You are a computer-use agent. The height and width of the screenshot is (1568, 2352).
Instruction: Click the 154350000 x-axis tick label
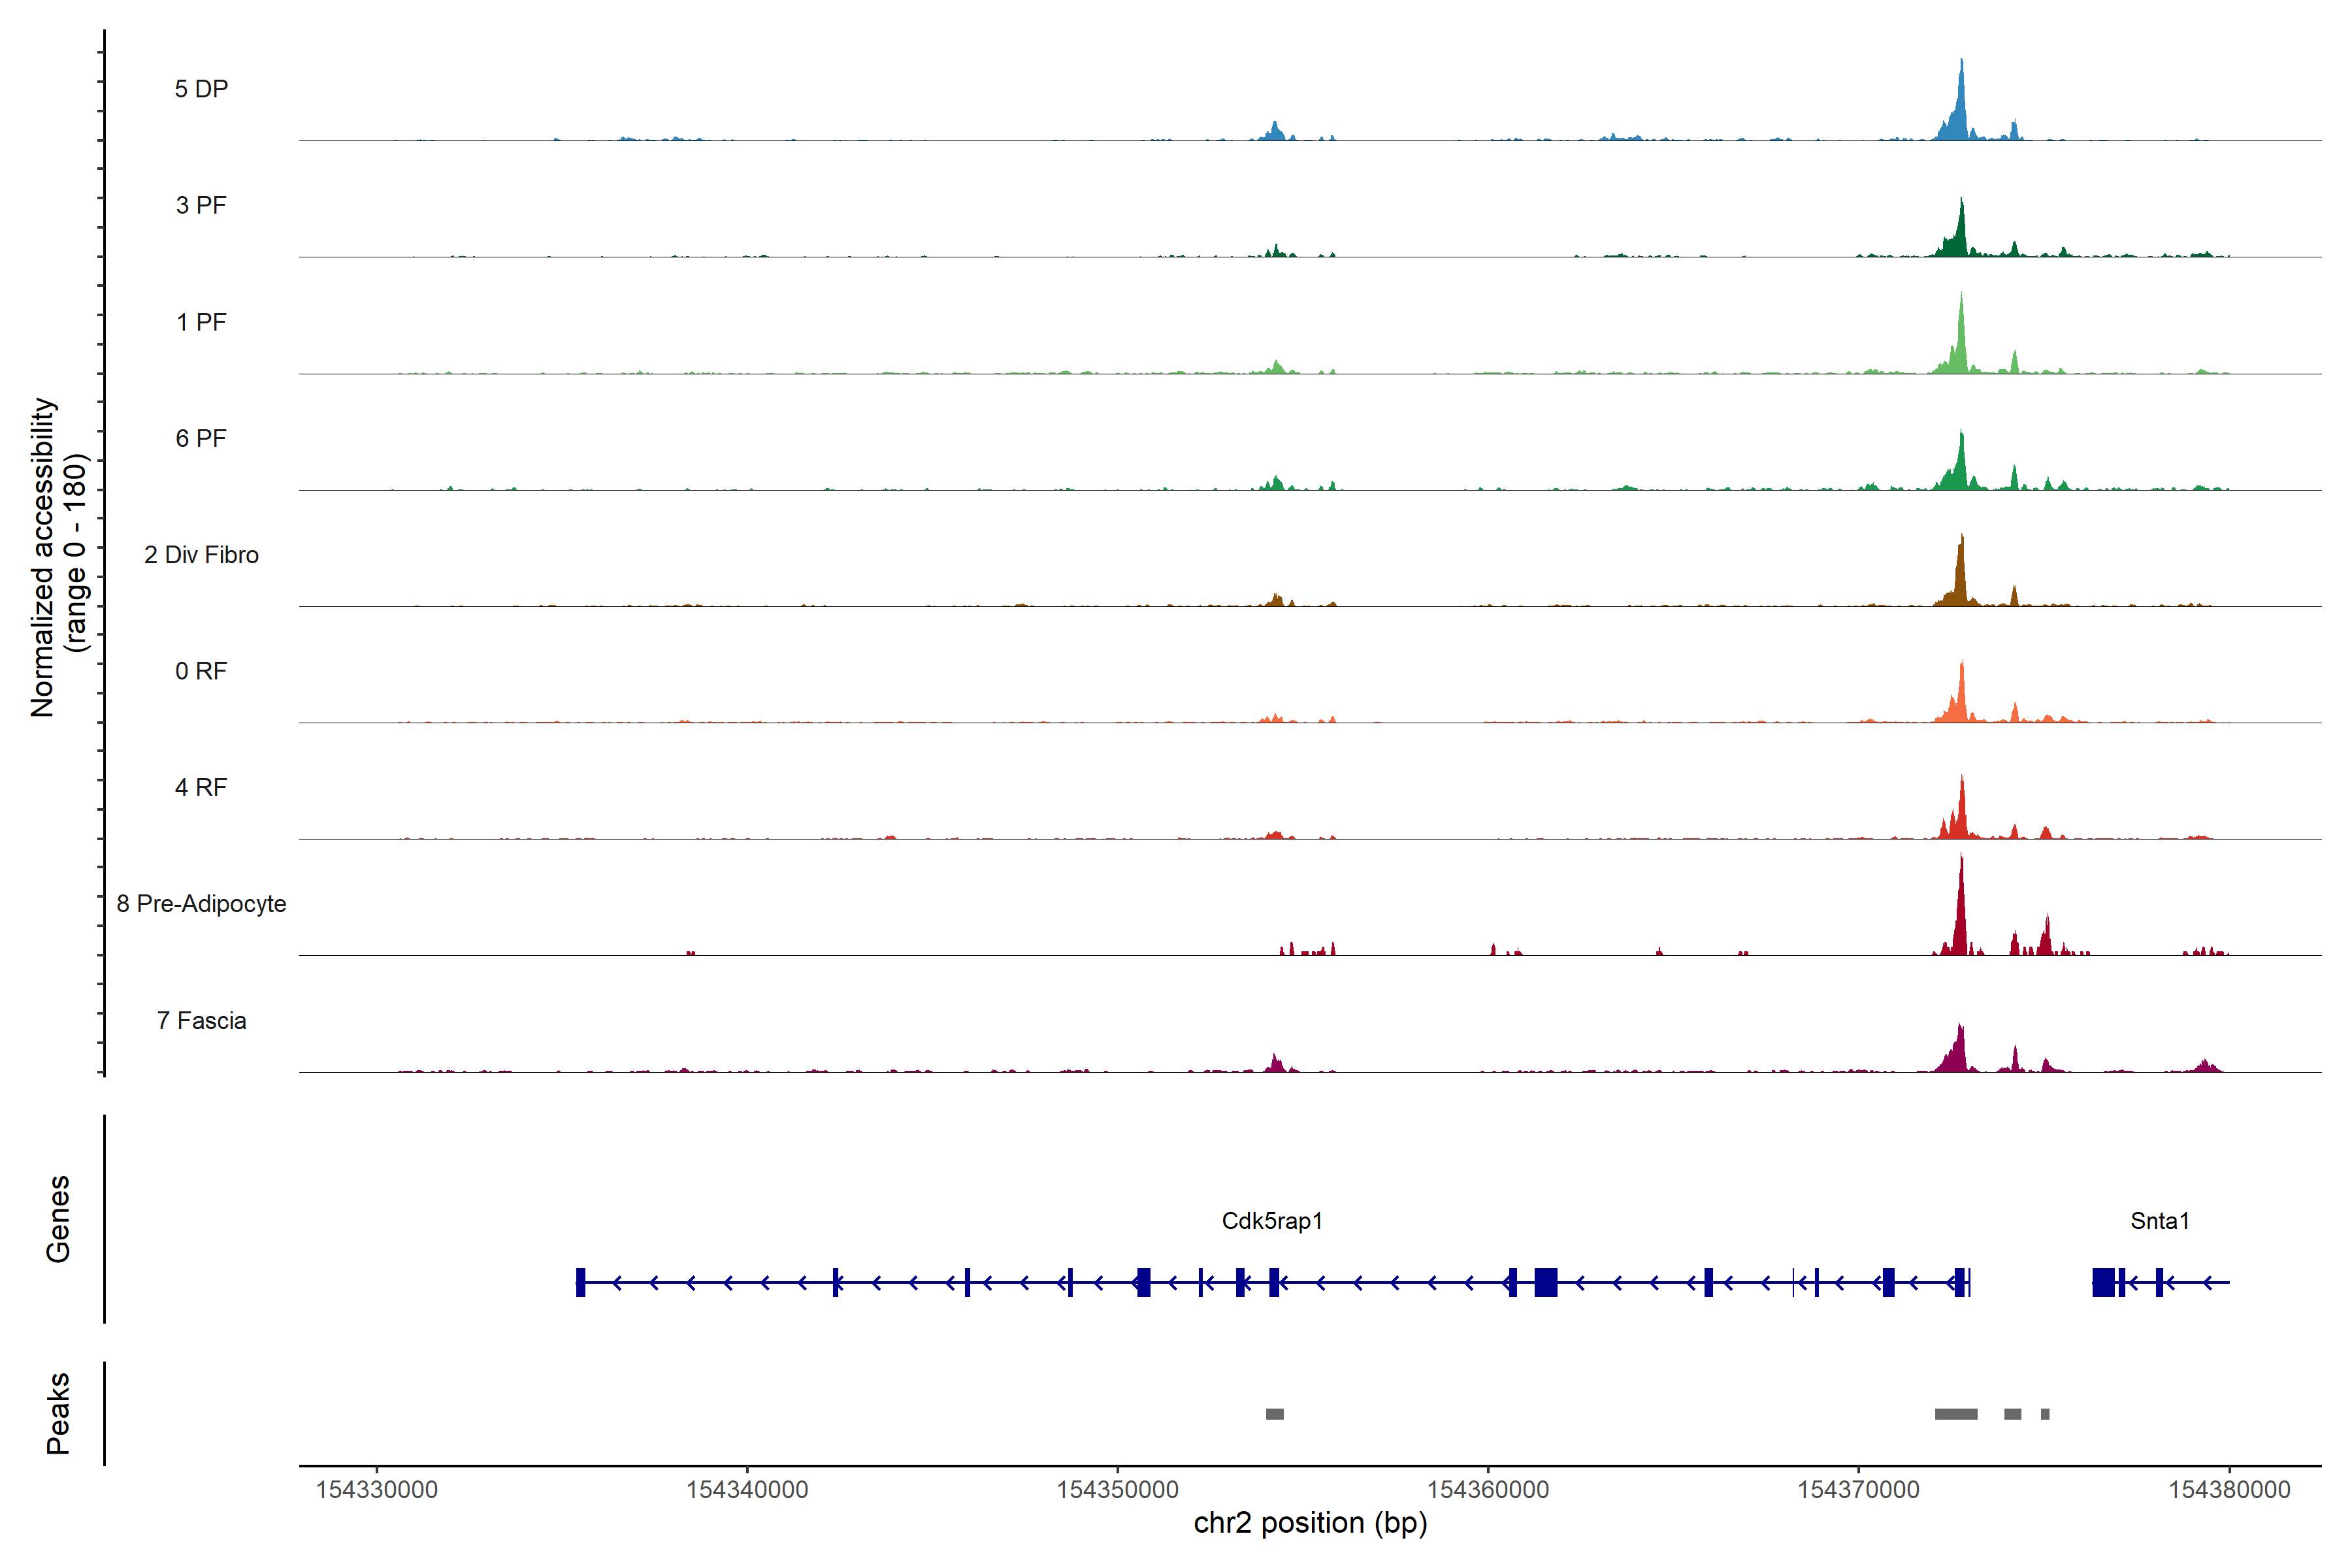coord(1117,1489)
